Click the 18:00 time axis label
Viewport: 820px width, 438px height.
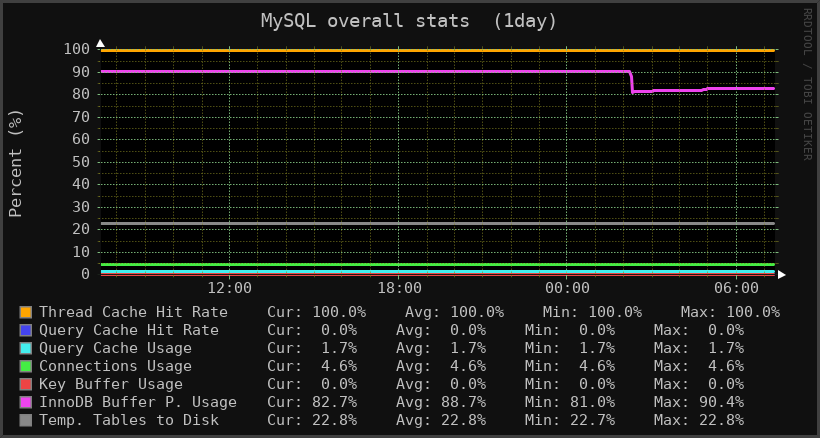398,288
